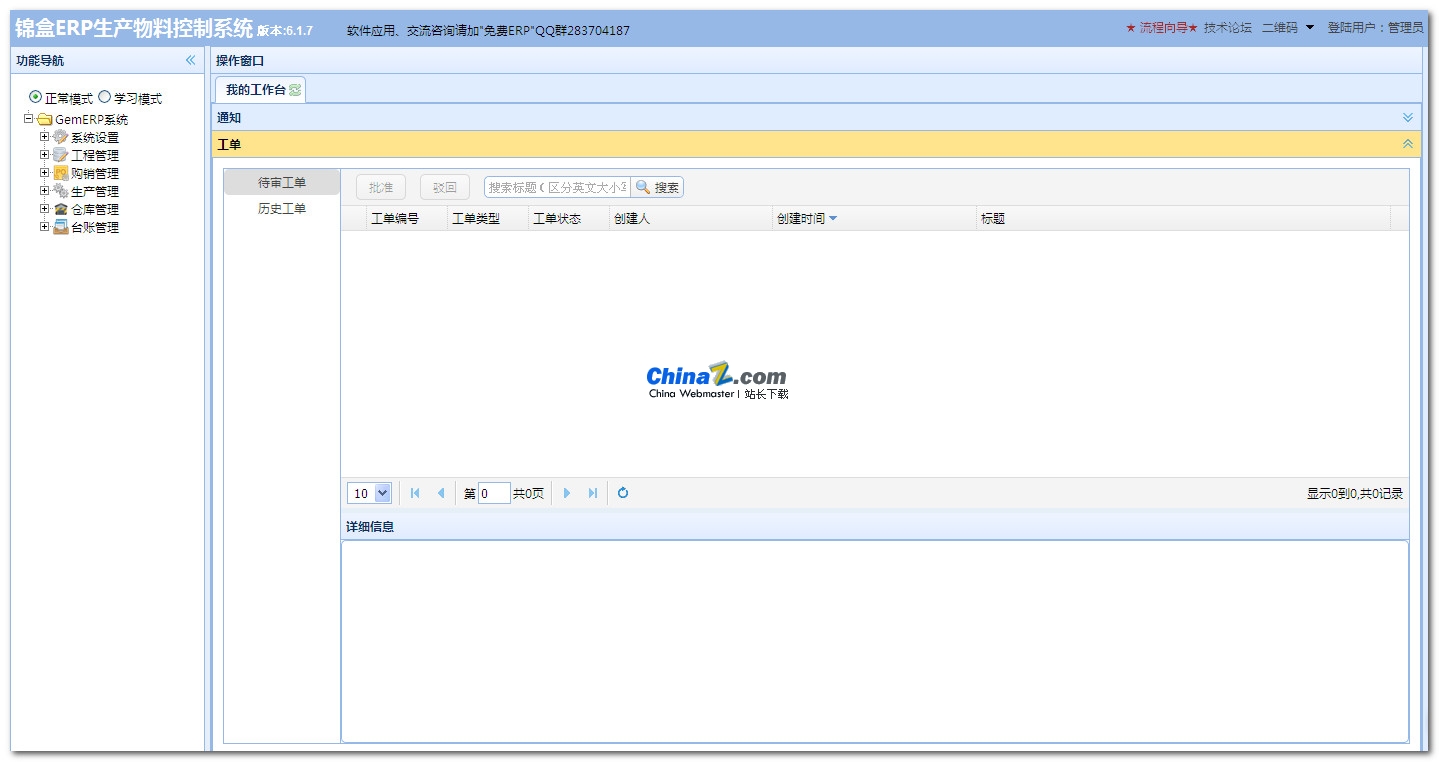The width and height of the screenshot is (1439, 762).
Task: Go to last page icon
Action: 593,493
